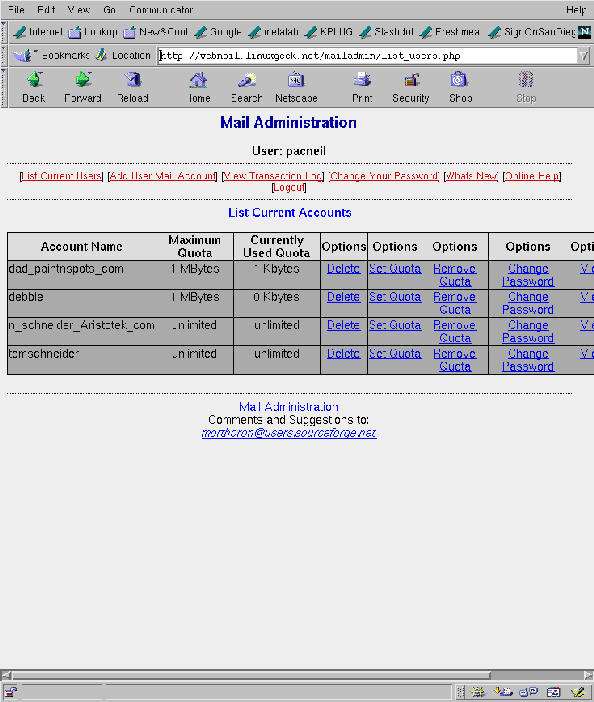Expand the location URL history dropdown
This screenshot has height=702, width=594.
(x=583, y=56)
